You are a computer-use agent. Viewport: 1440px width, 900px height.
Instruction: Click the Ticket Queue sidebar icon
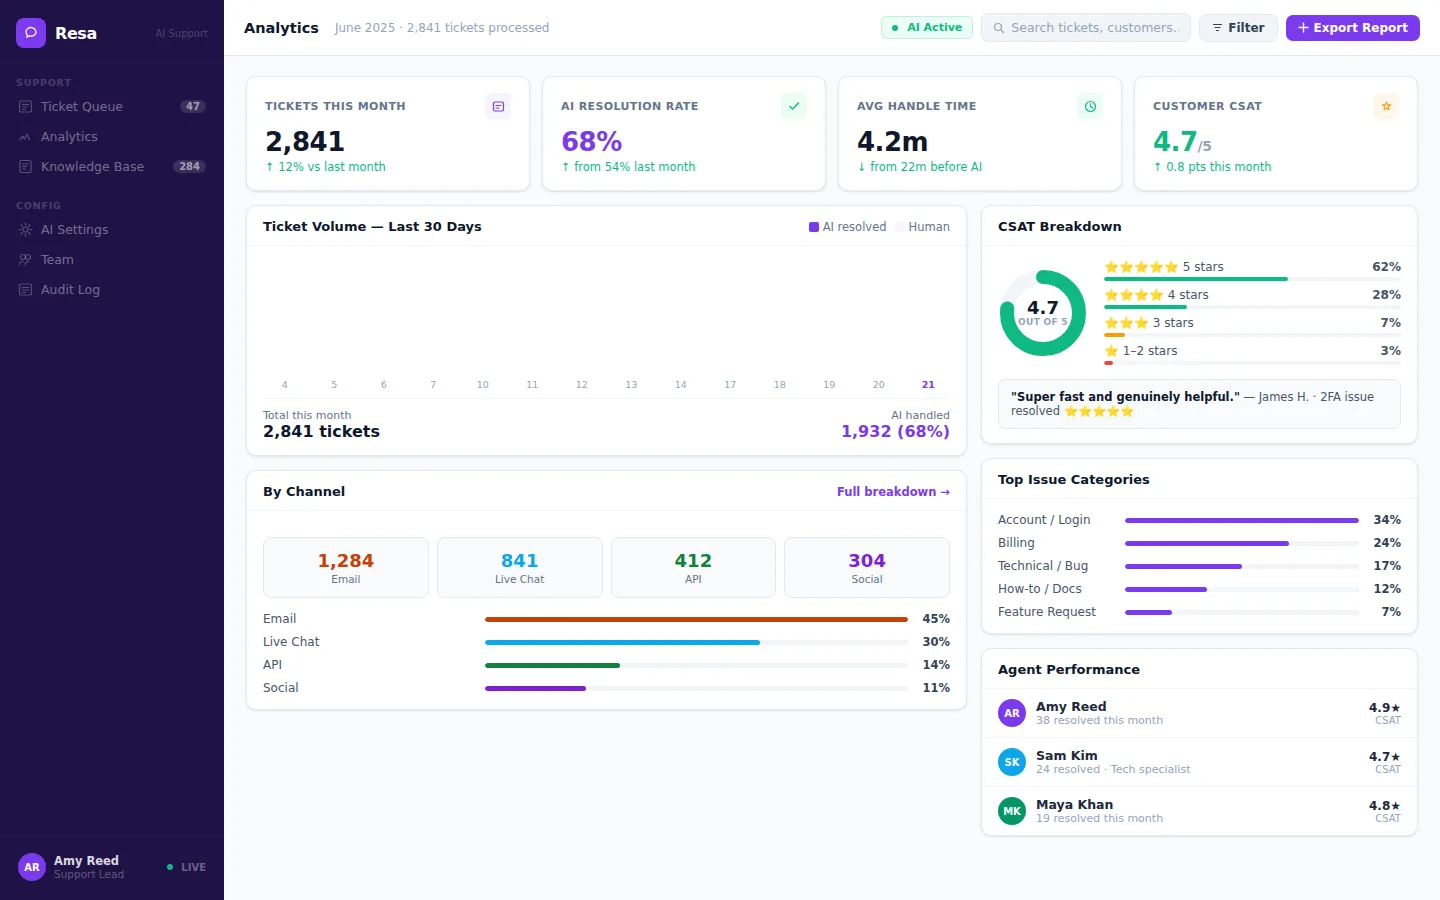click(26, 106)
